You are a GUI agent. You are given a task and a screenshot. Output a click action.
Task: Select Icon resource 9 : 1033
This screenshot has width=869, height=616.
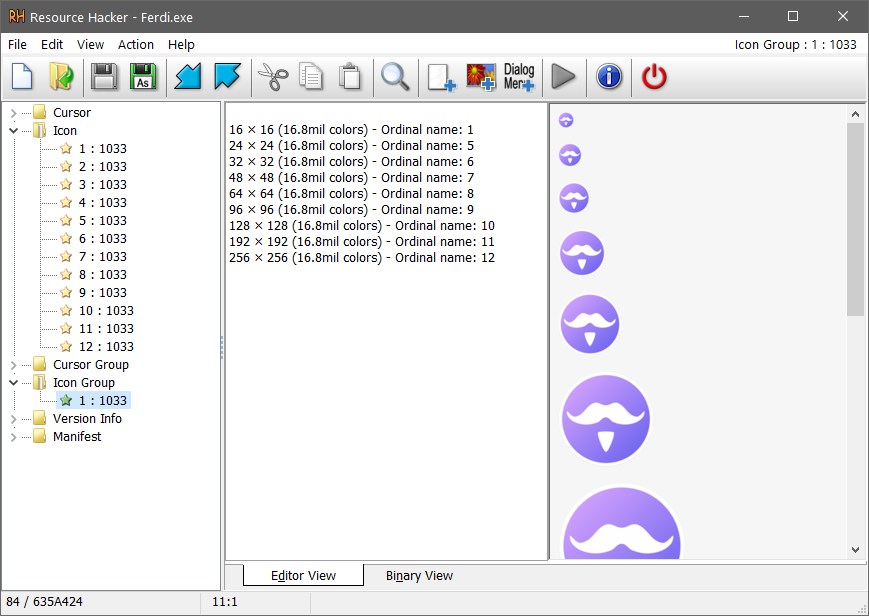click(x=103, y=292)
